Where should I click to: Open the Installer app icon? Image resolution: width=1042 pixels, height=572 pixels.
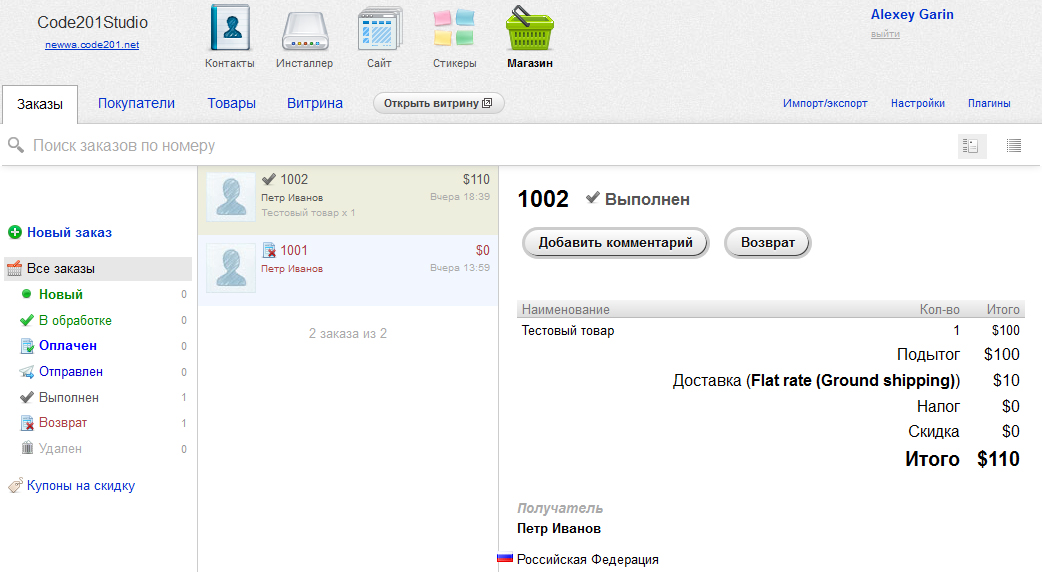click(x=304, y=30)
